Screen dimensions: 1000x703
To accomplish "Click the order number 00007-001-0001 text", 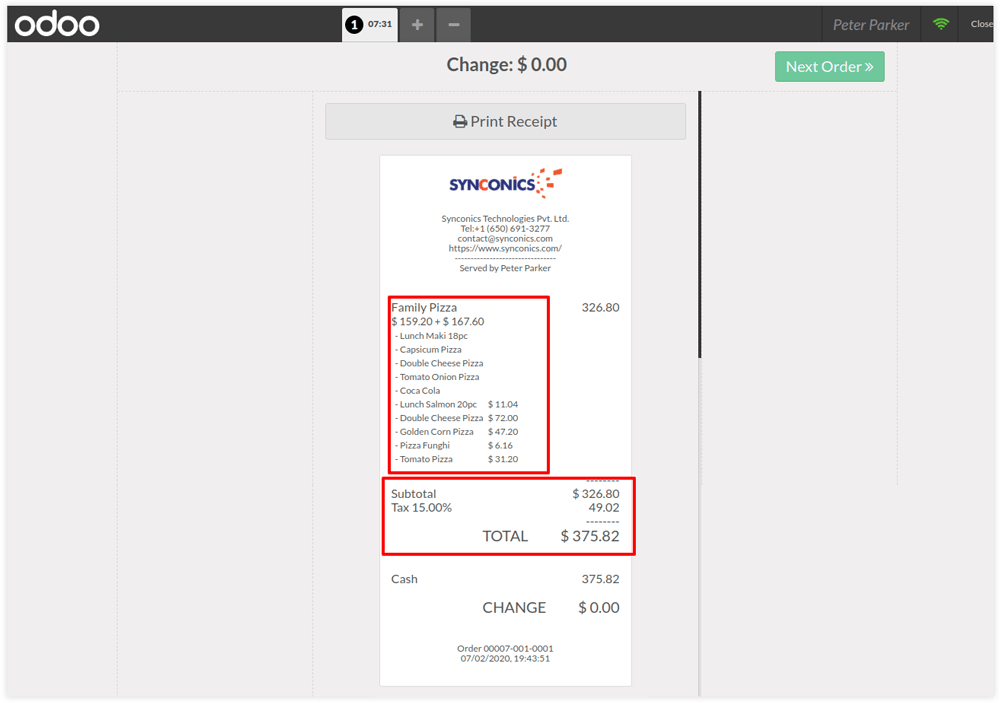I will tap(505, 649).
